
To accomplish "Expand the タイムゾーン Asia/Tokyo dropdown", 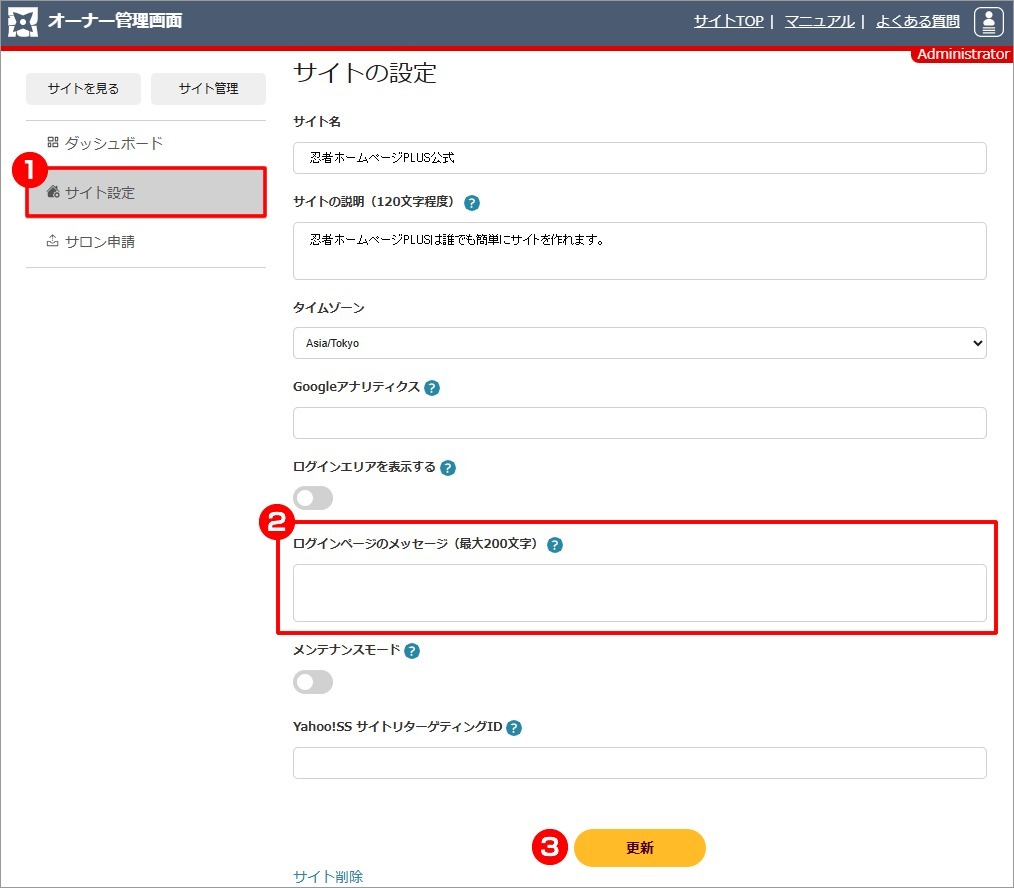I will pos(639,343).
